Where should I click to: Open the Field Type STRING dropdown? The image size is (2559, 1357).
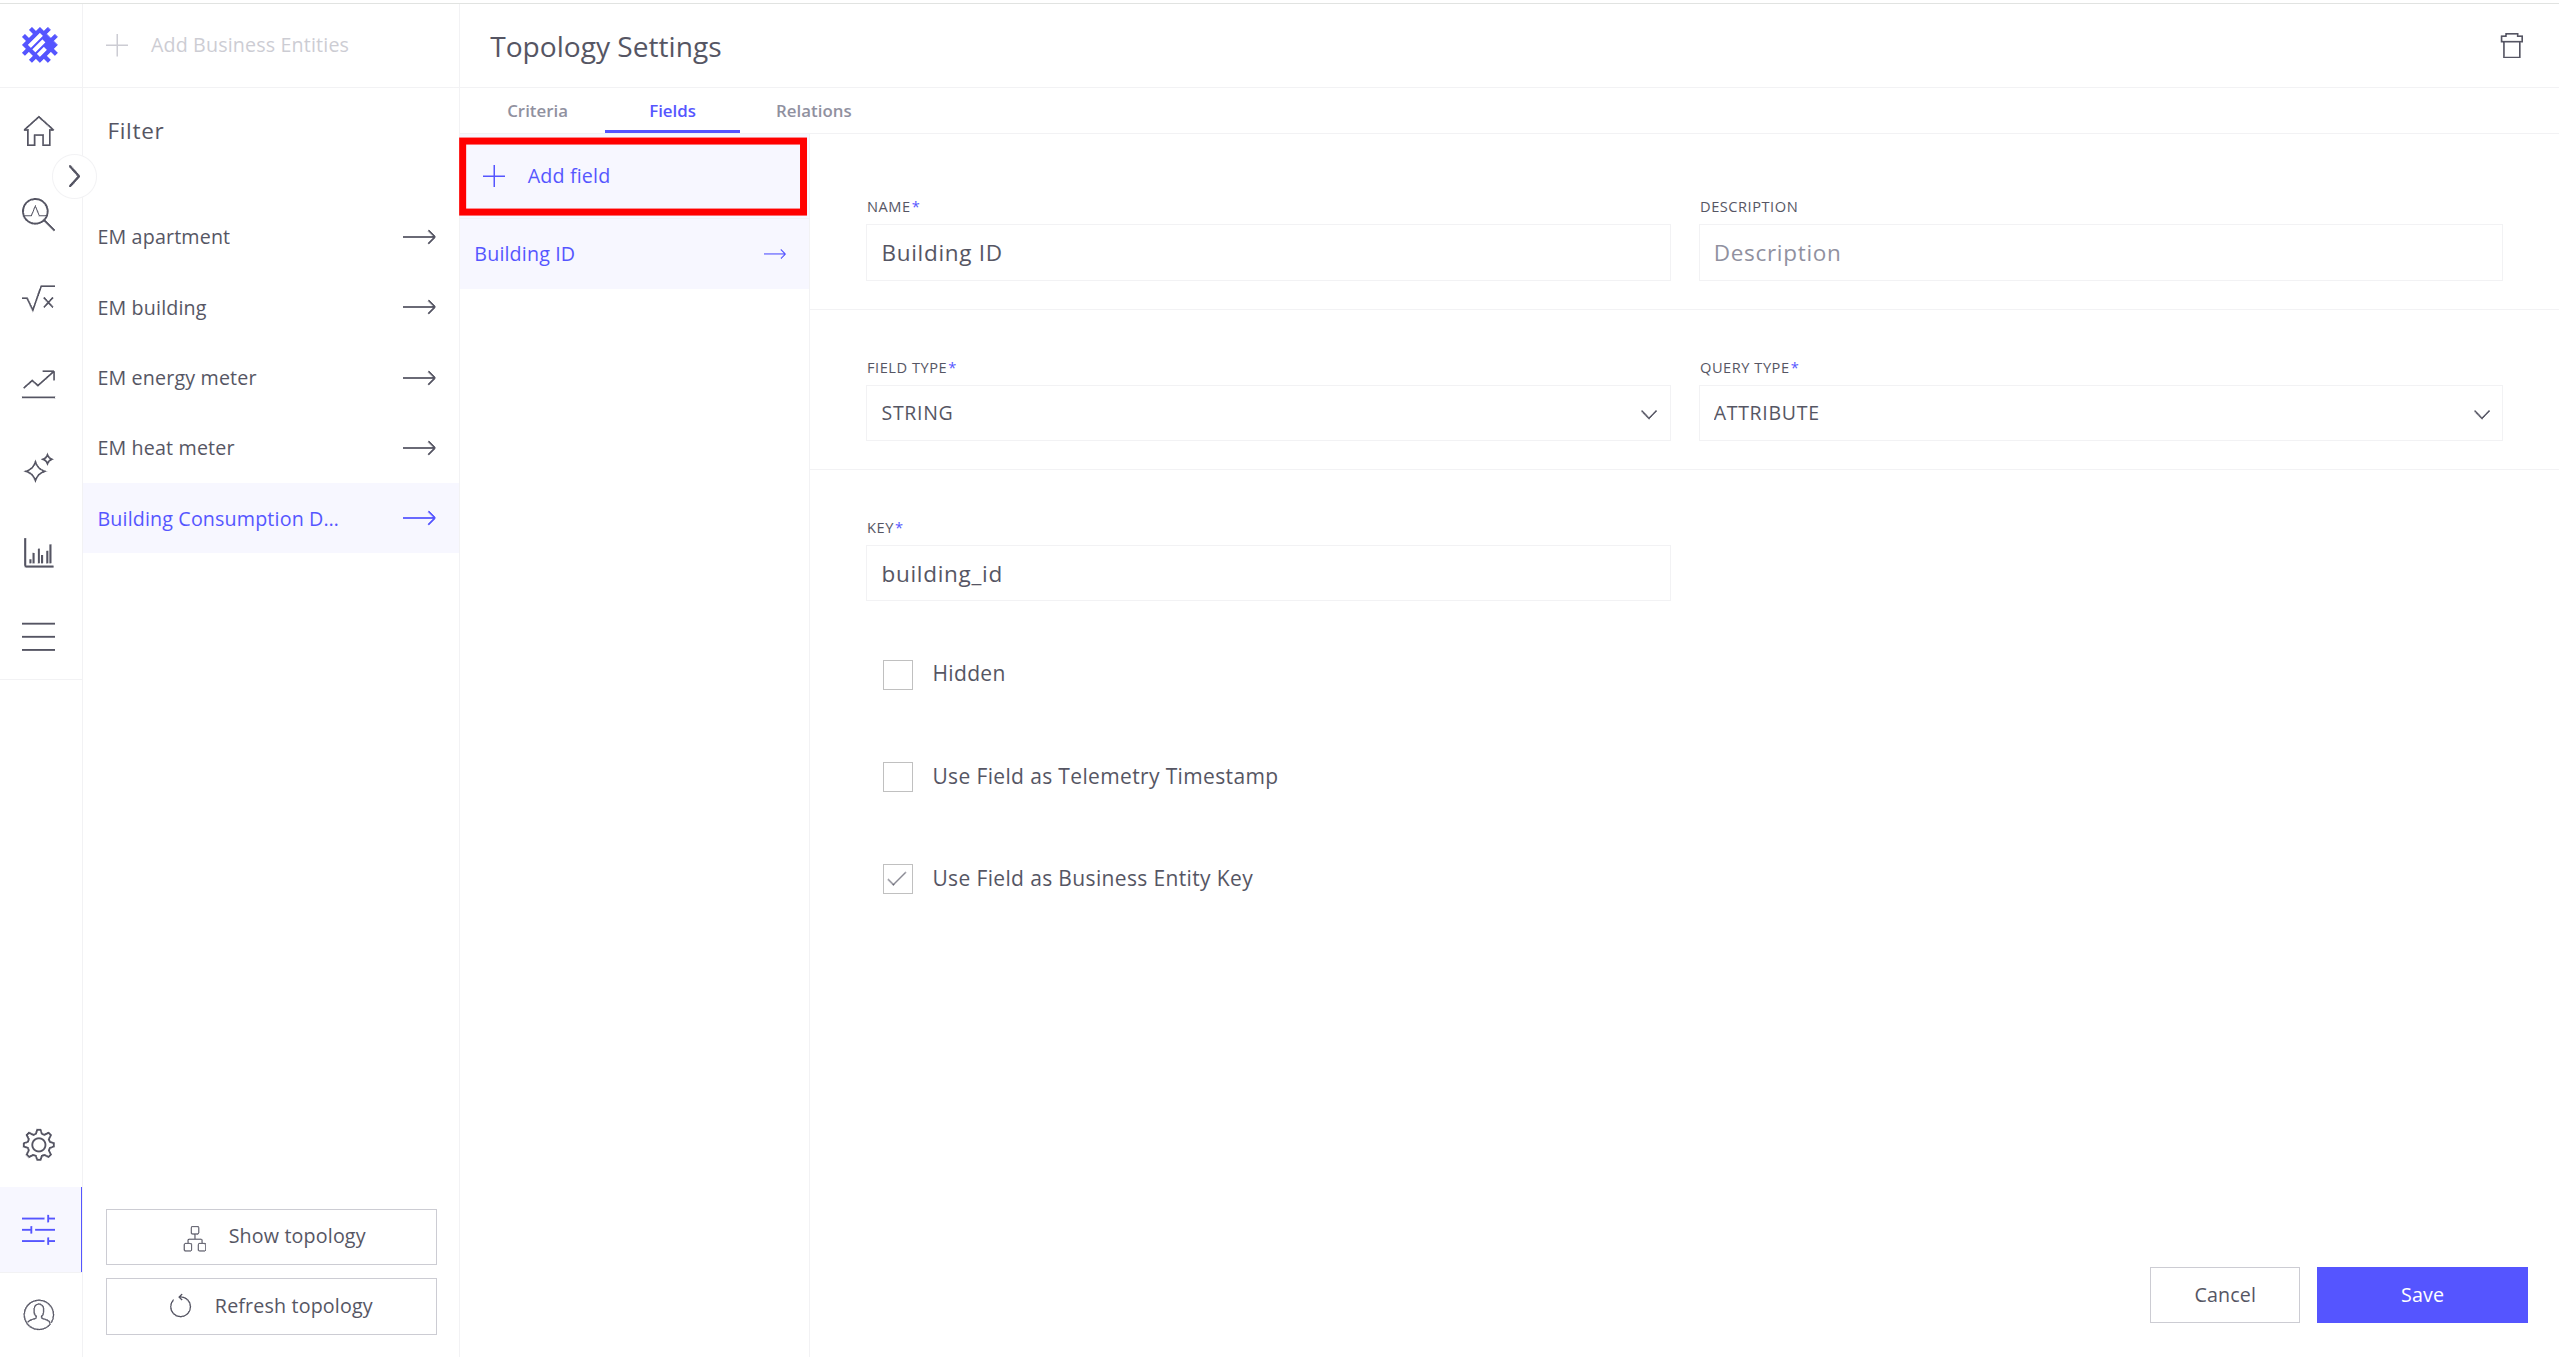tap(1267, 413)
